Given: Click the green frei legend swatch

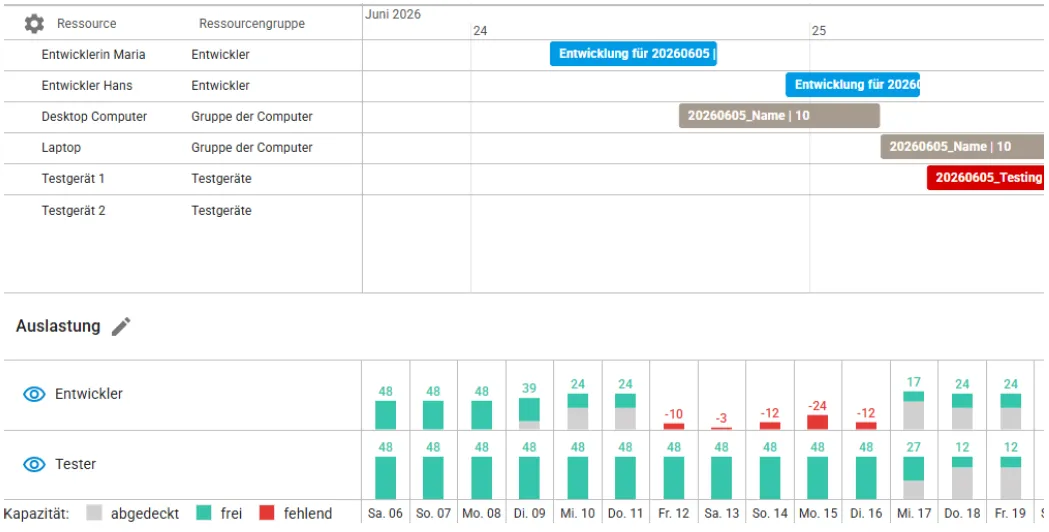Looking at the screenshot, I should click(x=204, y=513).
